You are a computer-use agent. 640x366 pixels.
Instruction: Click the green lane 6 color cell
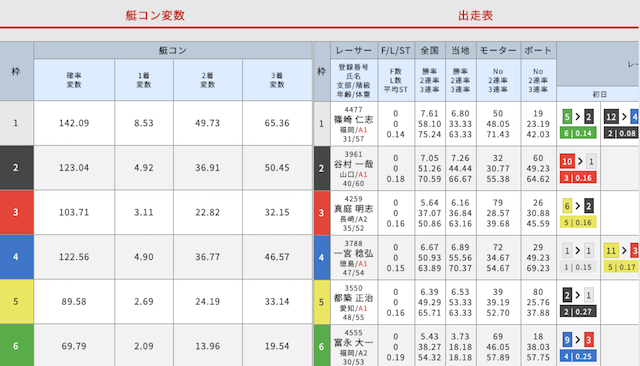17,345
